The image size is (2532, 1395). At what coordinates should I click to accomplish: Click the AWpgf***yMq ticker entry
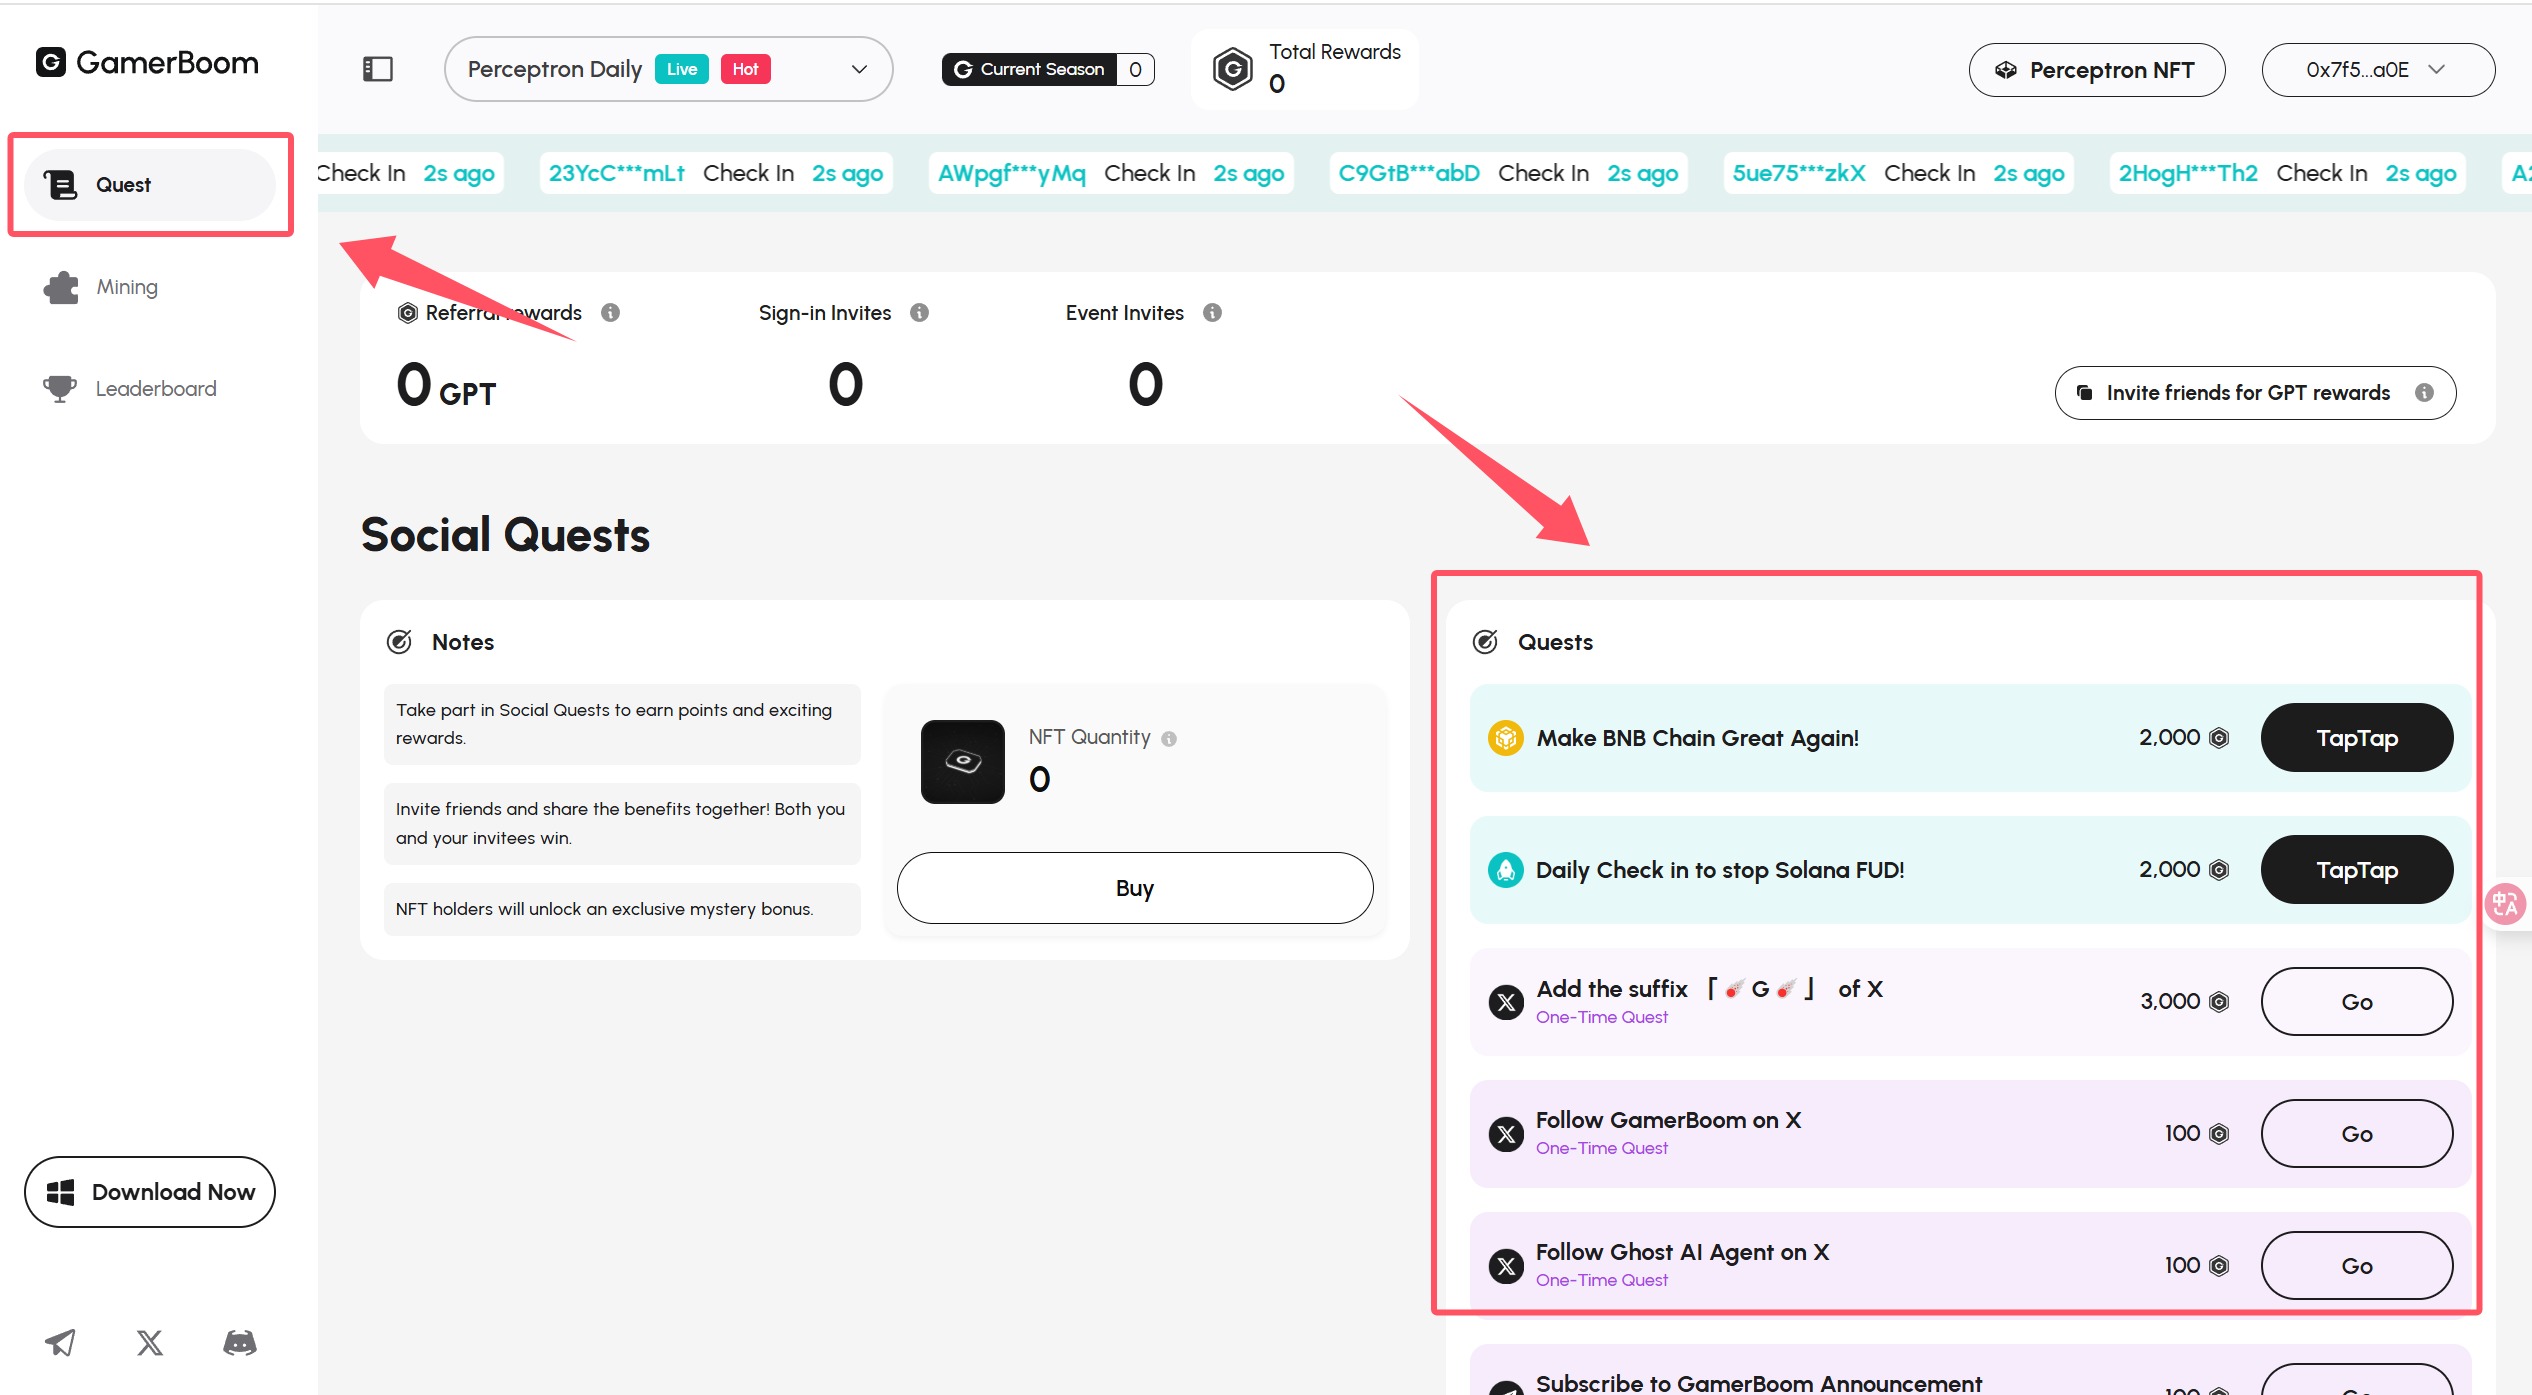coord(1111,173)
